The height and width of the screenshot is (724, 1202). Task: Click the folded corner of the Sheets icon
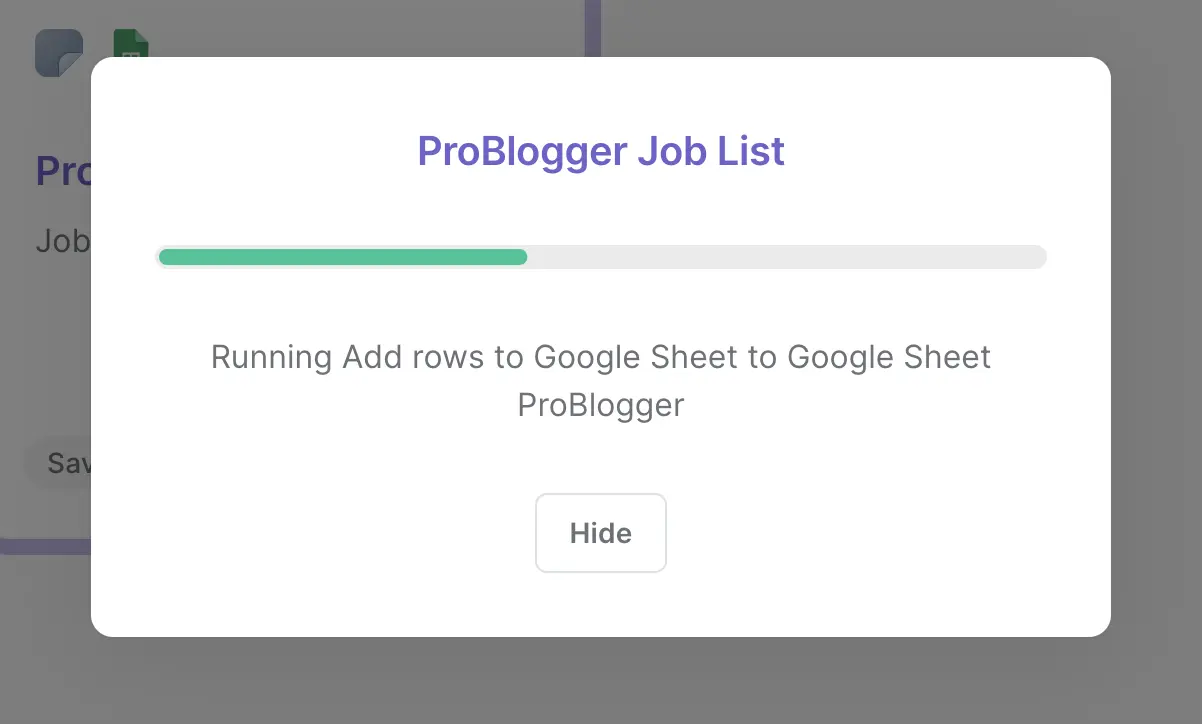(141, 36)
